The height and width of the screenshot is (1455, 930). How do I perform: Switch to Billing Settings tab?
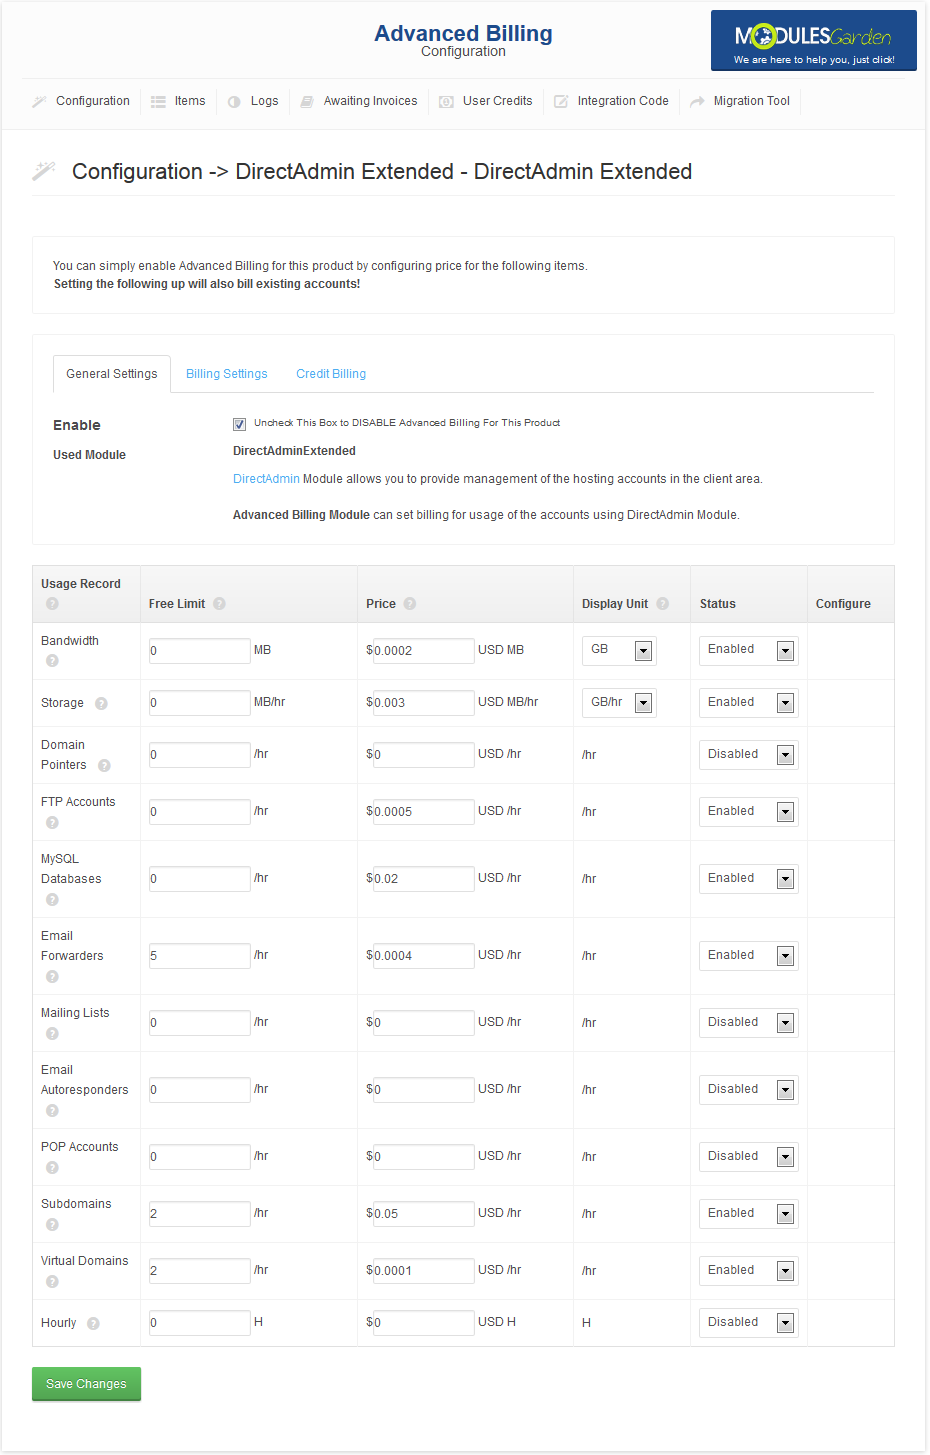(x=227, y=374)
